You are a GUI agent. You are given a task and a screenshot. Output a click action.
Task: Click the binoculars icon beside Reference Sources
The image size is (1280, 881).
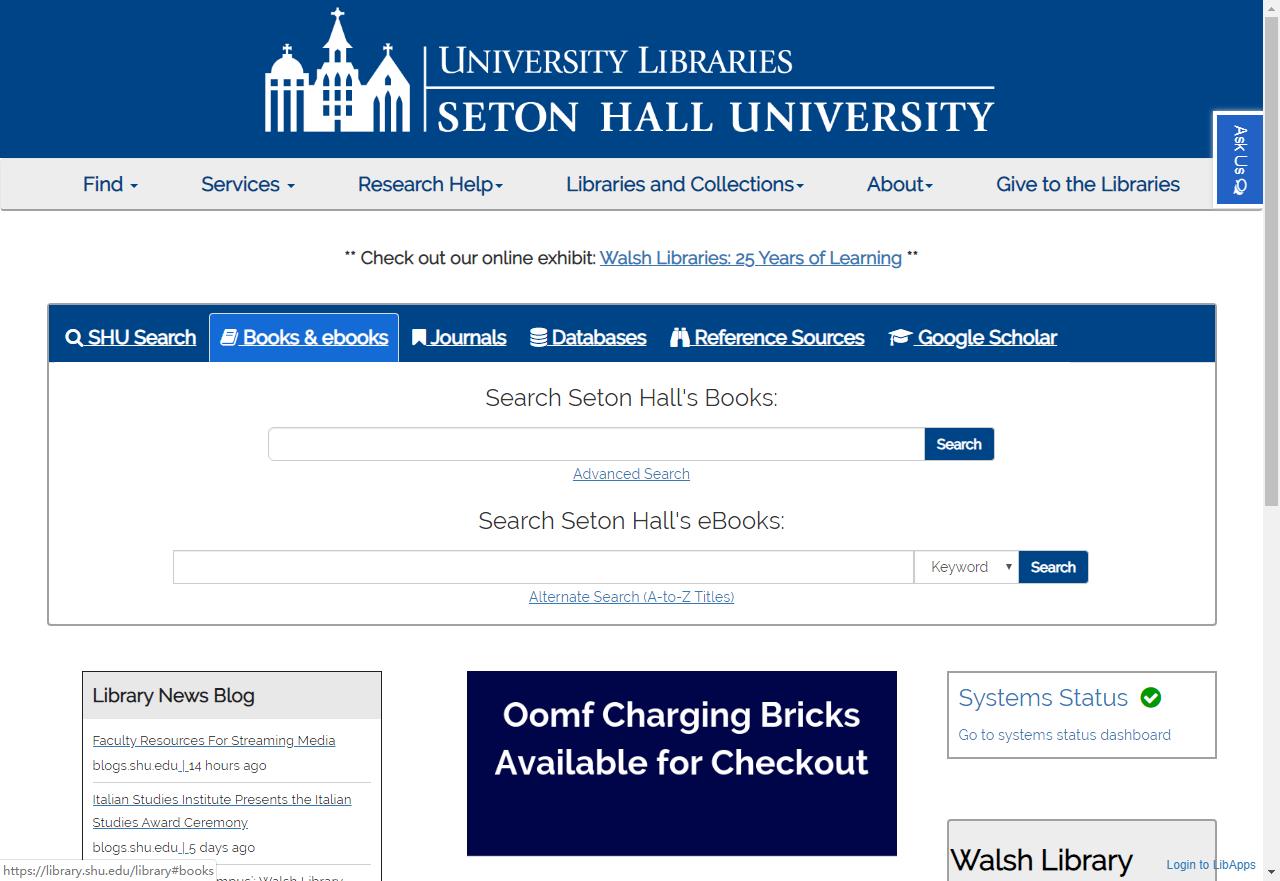tap(680, 338)
